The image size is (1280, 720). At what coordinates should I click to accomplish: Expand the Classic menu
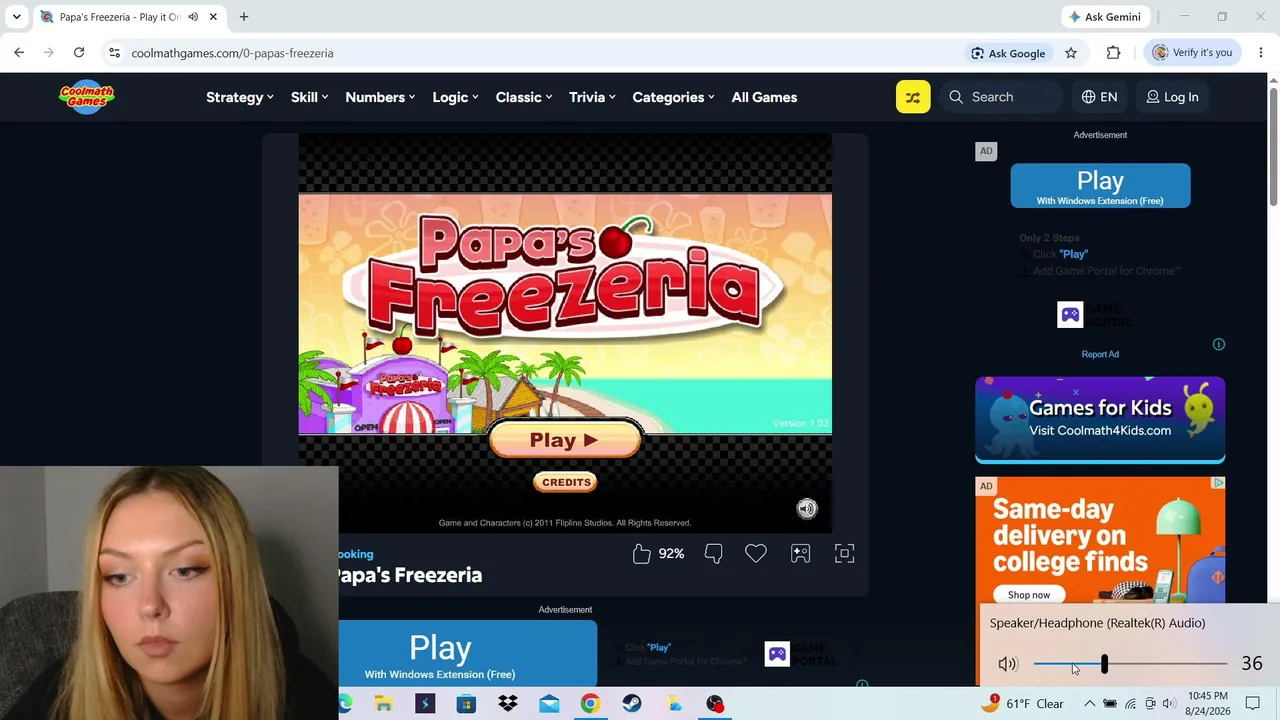pos(524,97)
